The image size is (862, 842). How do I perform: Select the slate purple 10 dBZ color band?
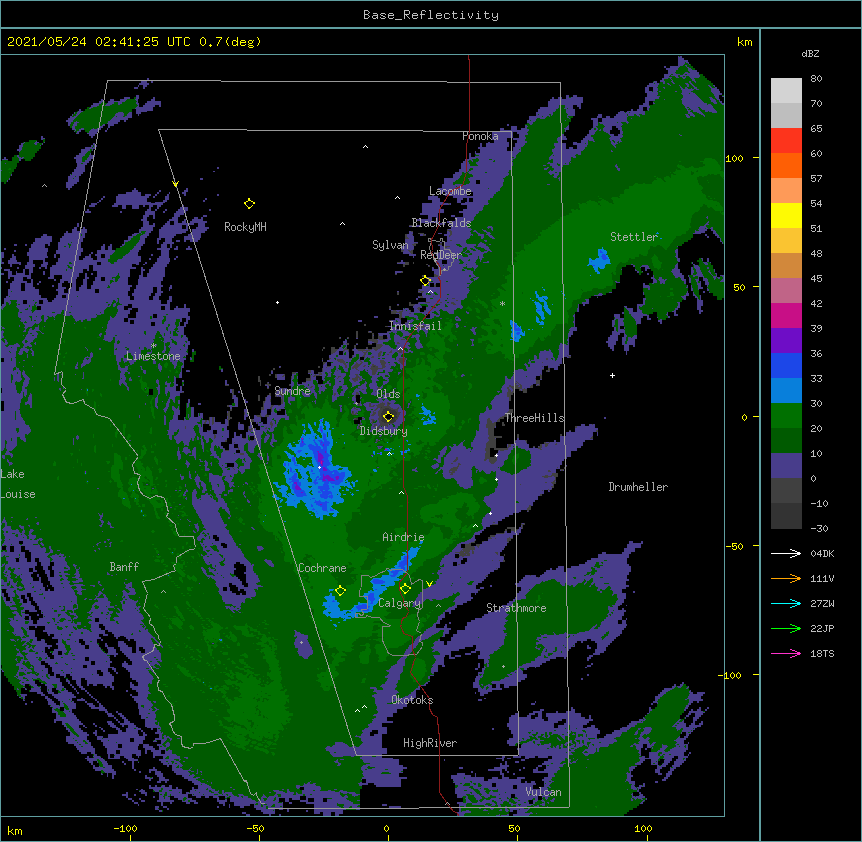point(786,466)
